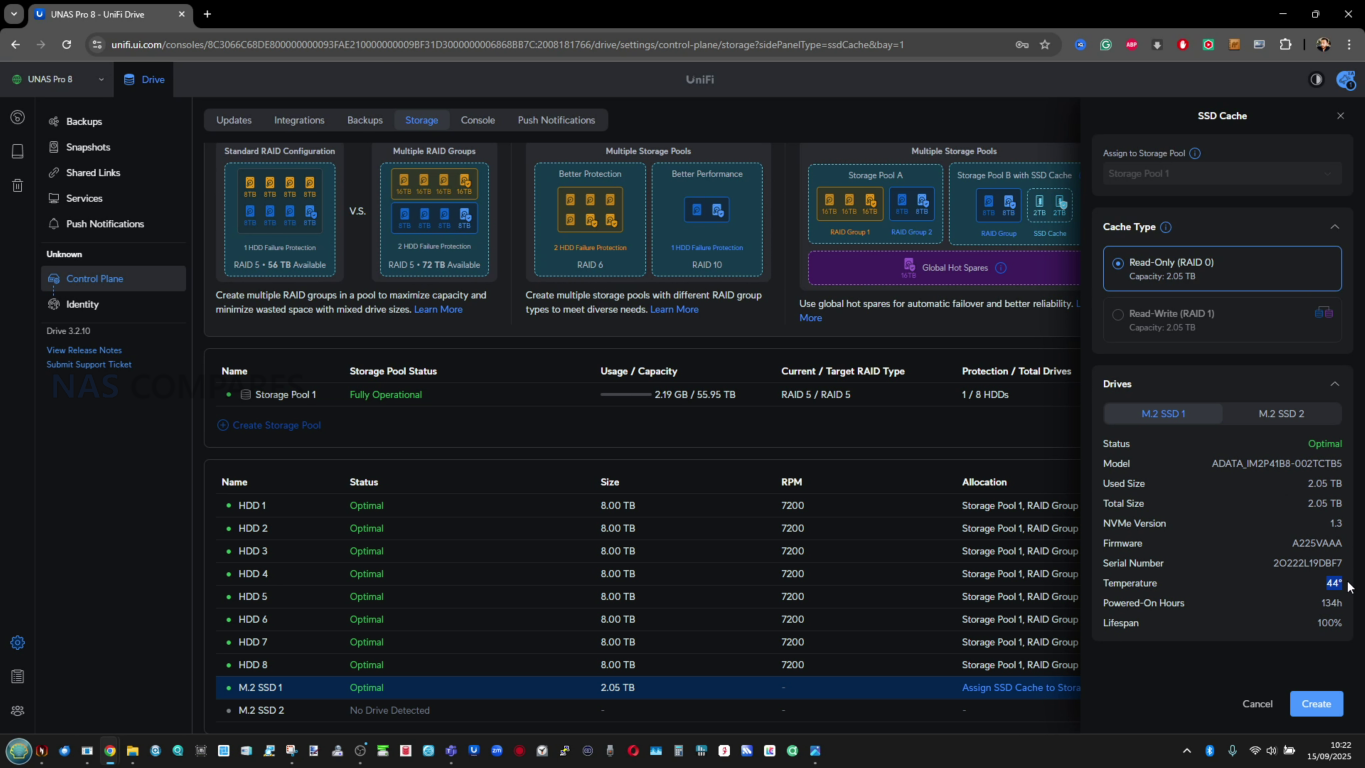The image size is (1365, 768).
Task: Click the Identity sidebar icon
Action: (53, 304)
